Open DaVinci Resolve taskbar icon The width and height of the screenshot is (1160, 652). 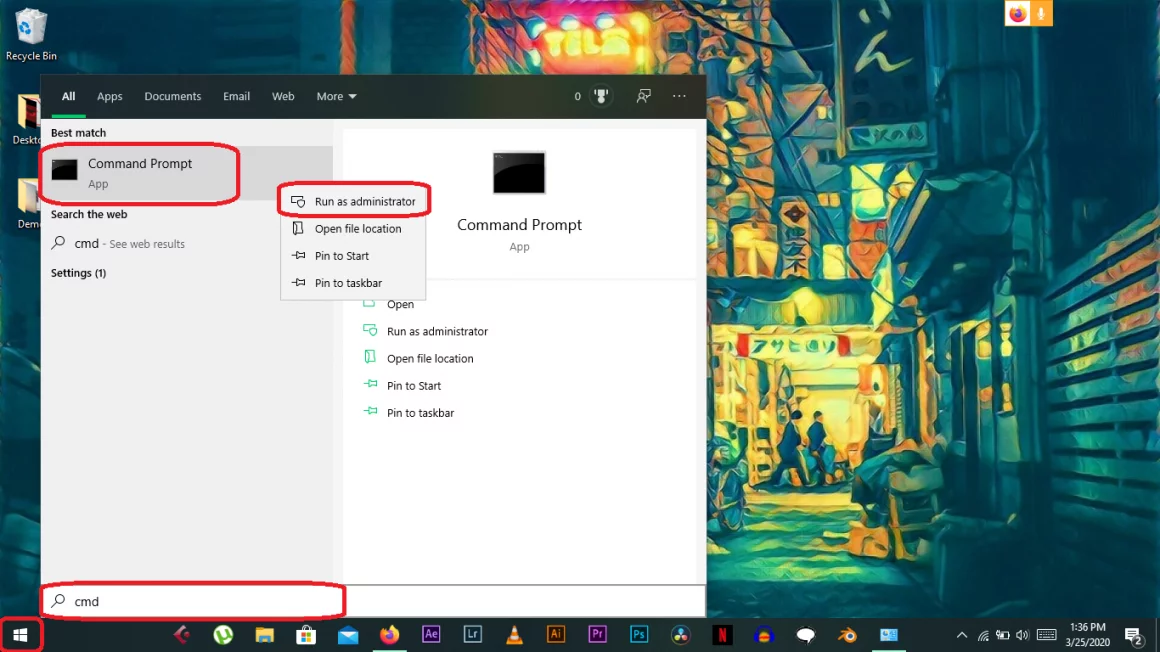681,635
